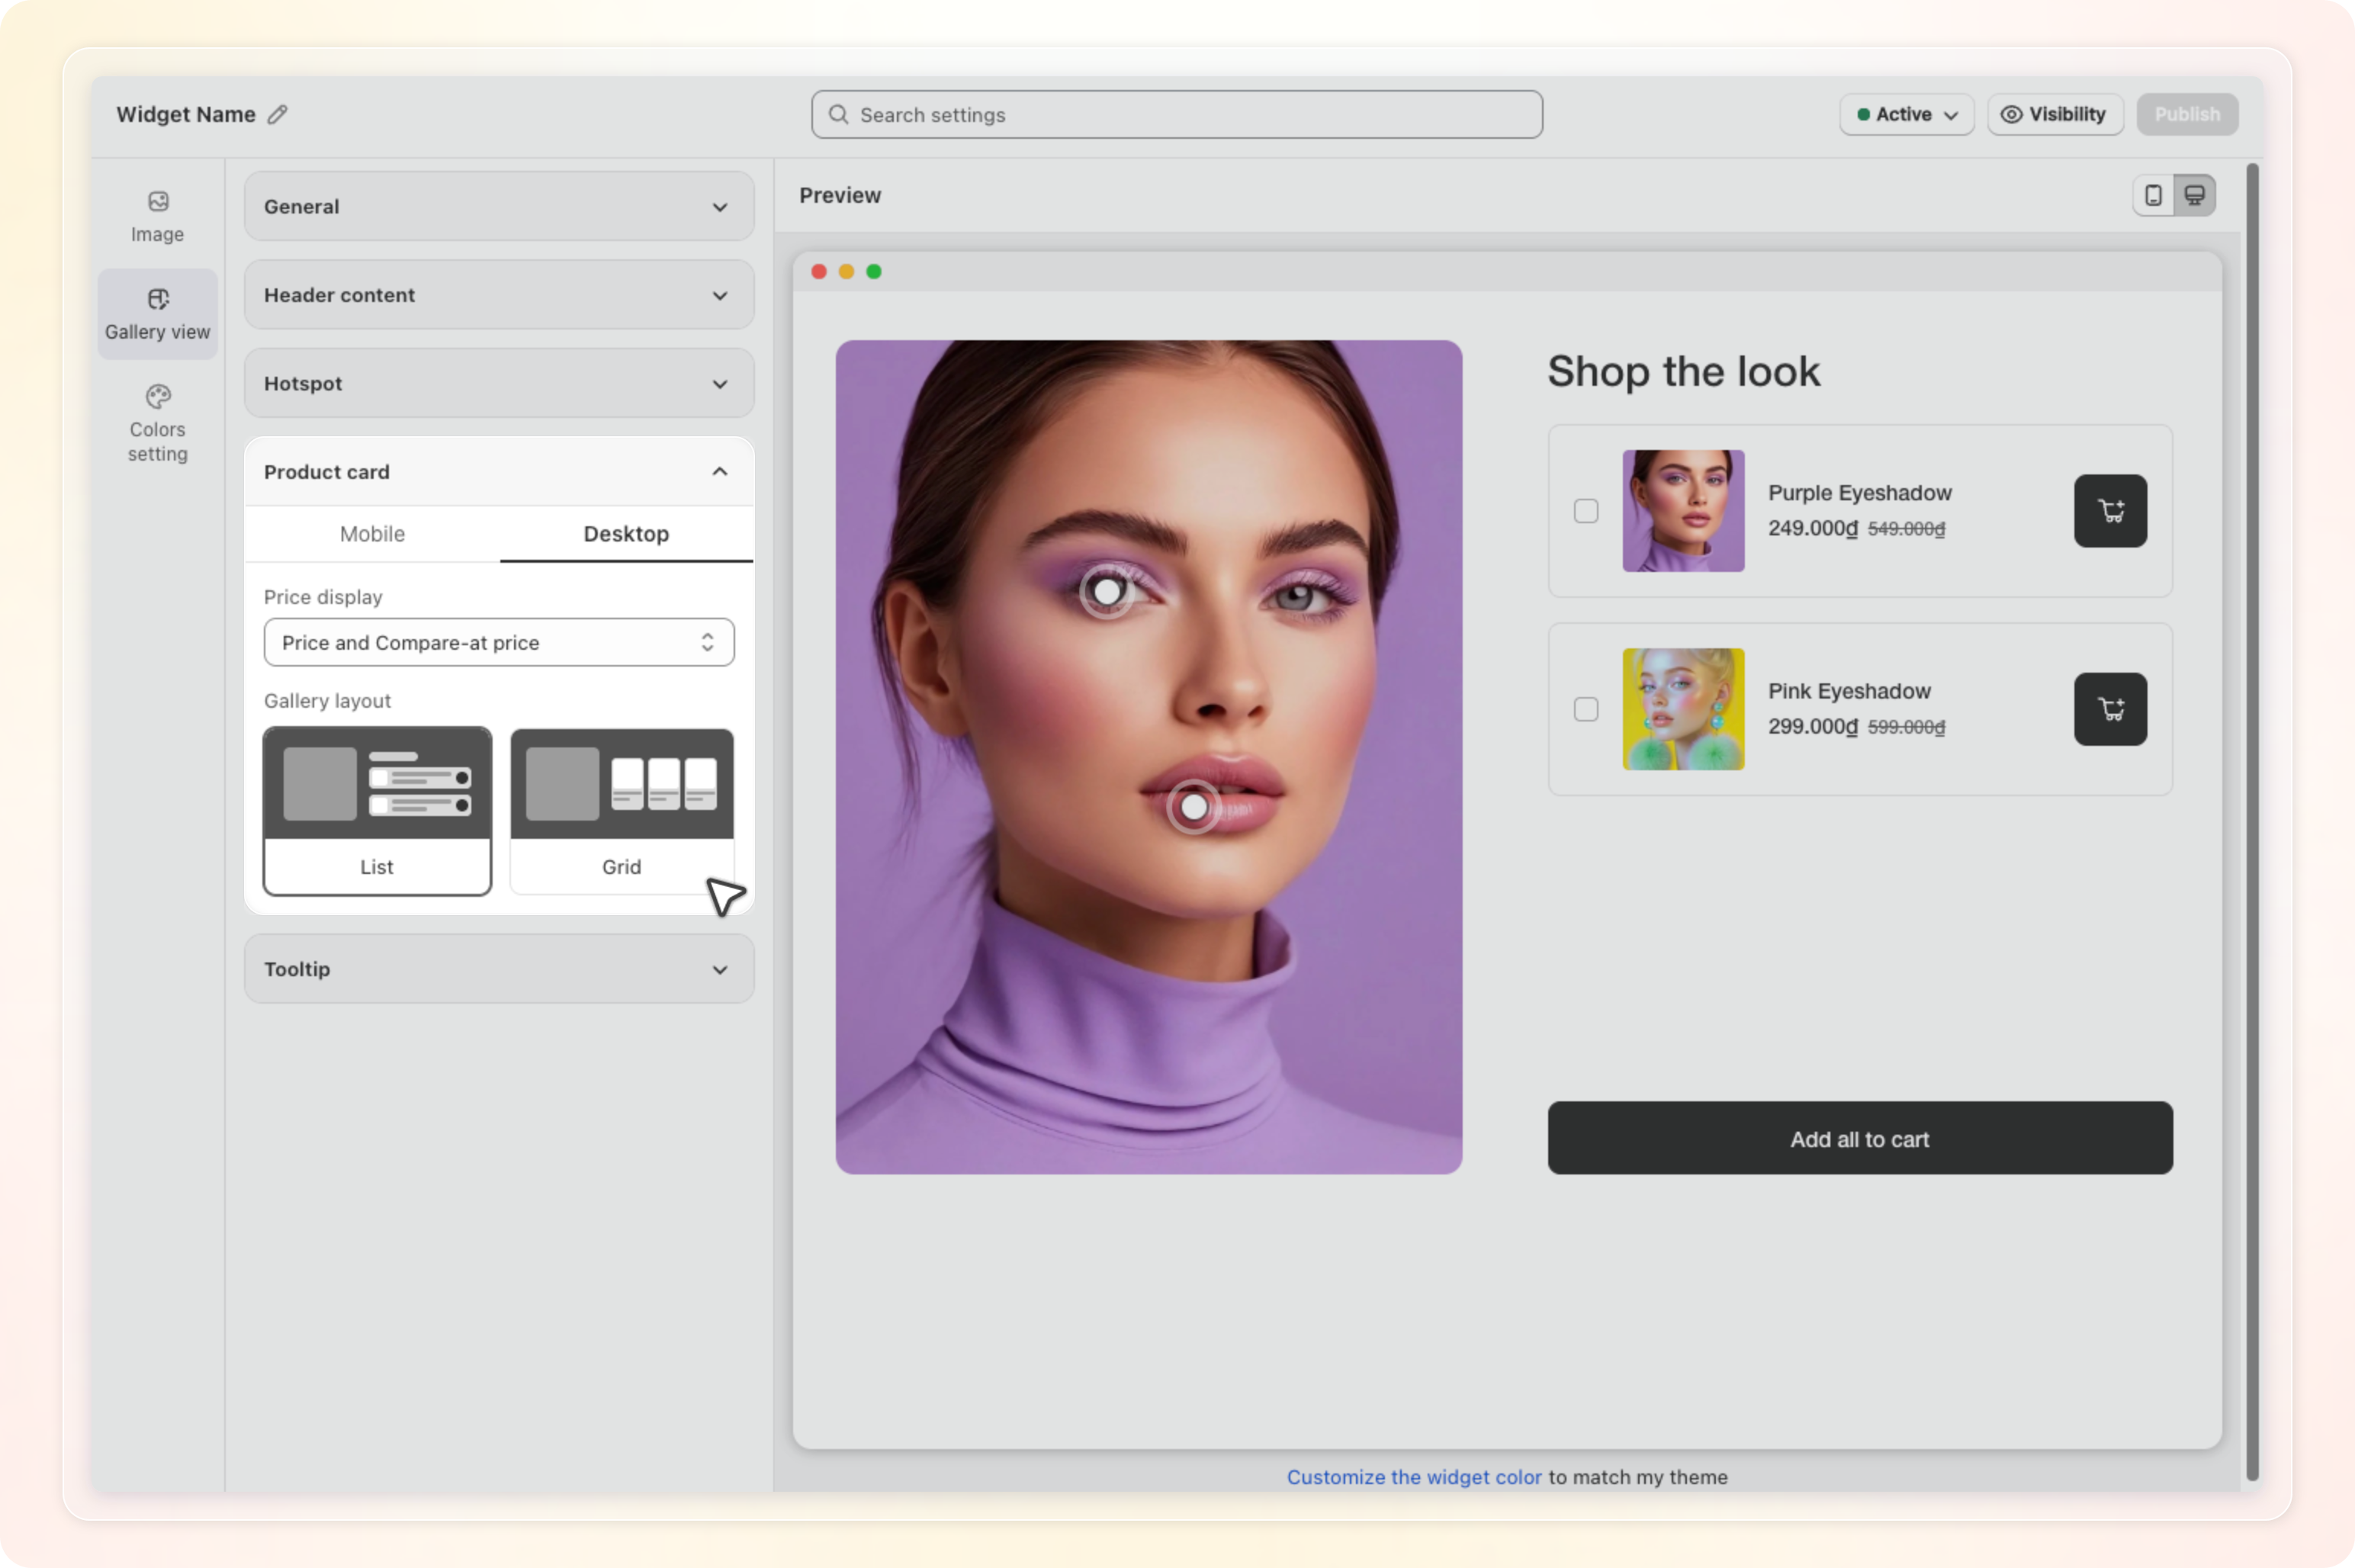
Task: Choose the Grid gallery layout
Action: [622, 811]
